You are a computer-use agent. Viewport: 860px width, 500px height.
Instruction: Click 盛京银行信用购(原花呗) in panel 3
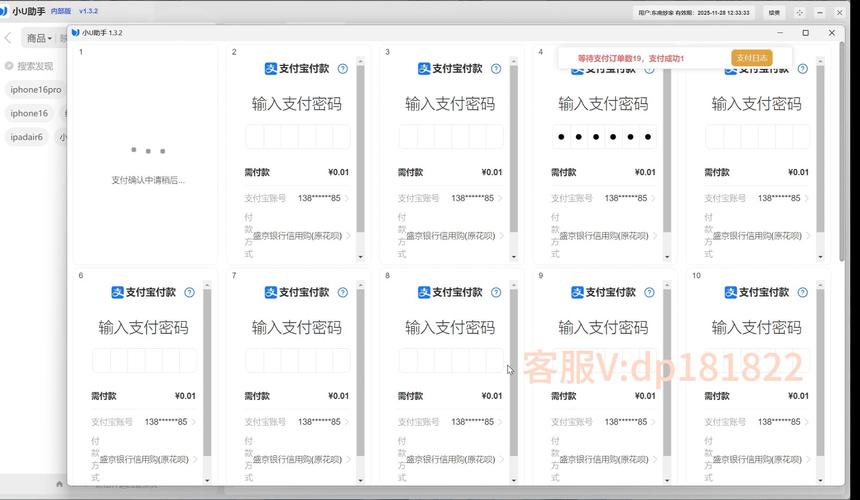[451, 236]
